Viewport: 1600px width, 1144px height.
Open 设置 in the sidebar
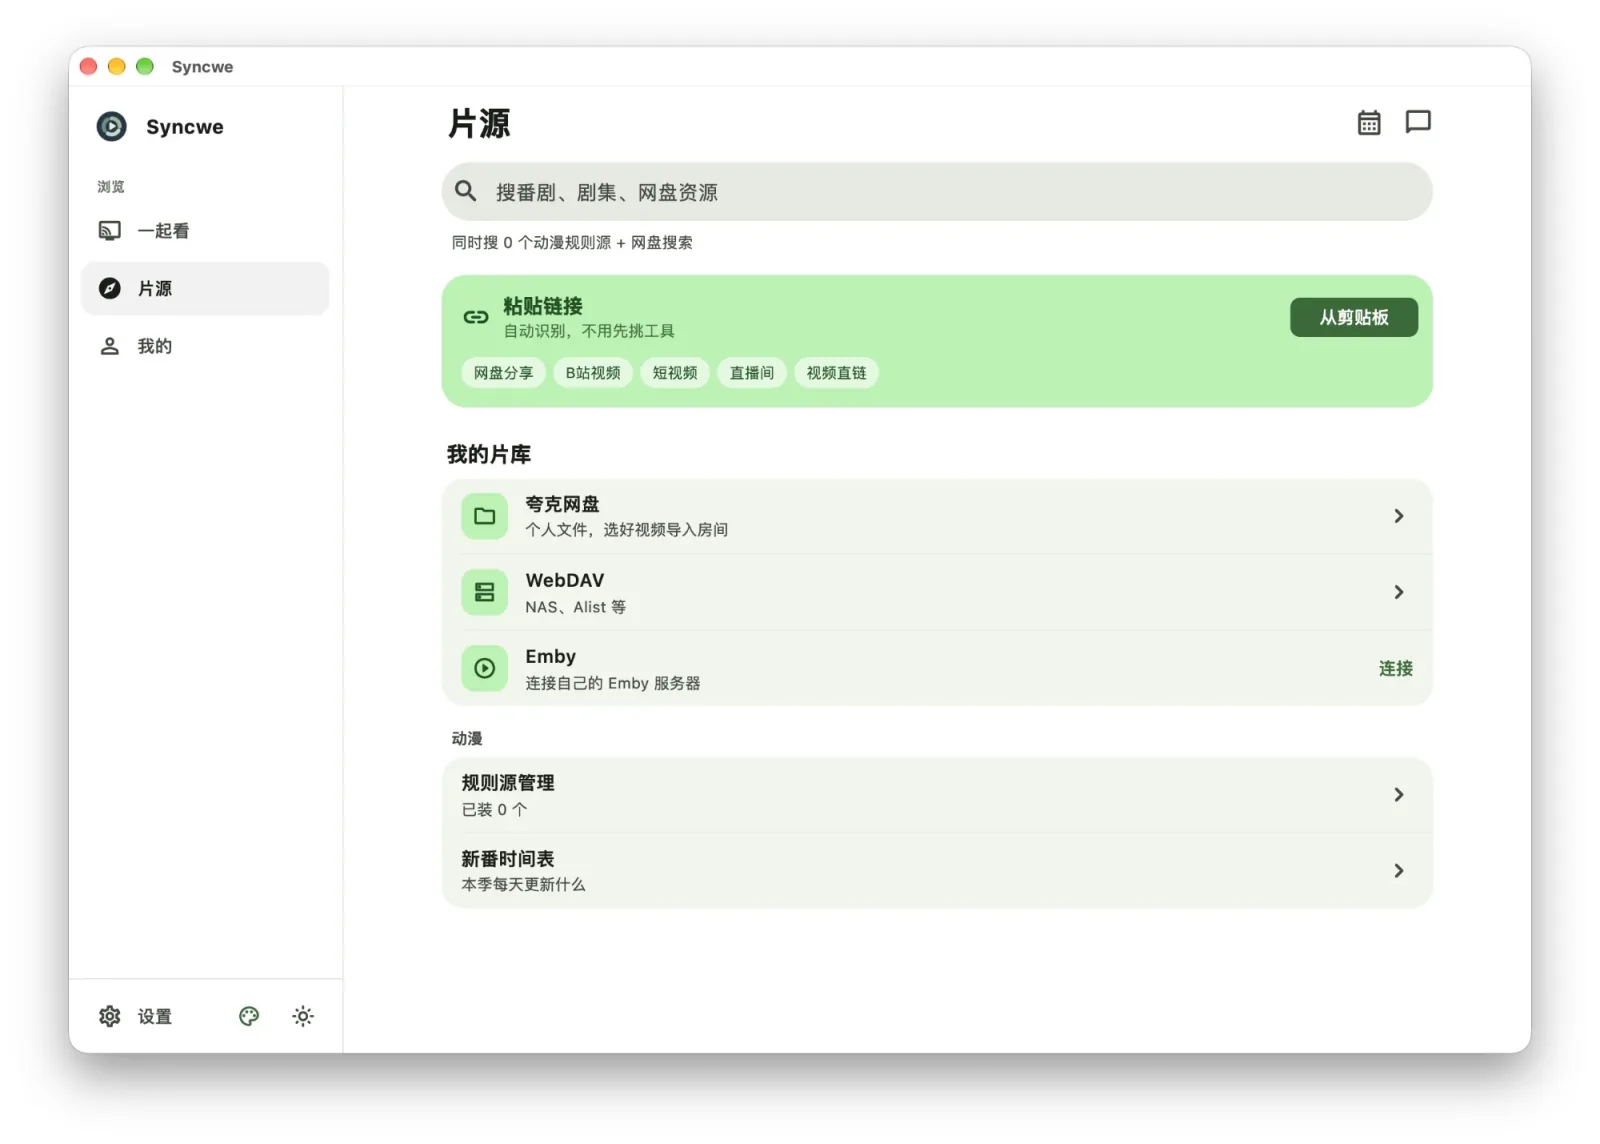136,1016
